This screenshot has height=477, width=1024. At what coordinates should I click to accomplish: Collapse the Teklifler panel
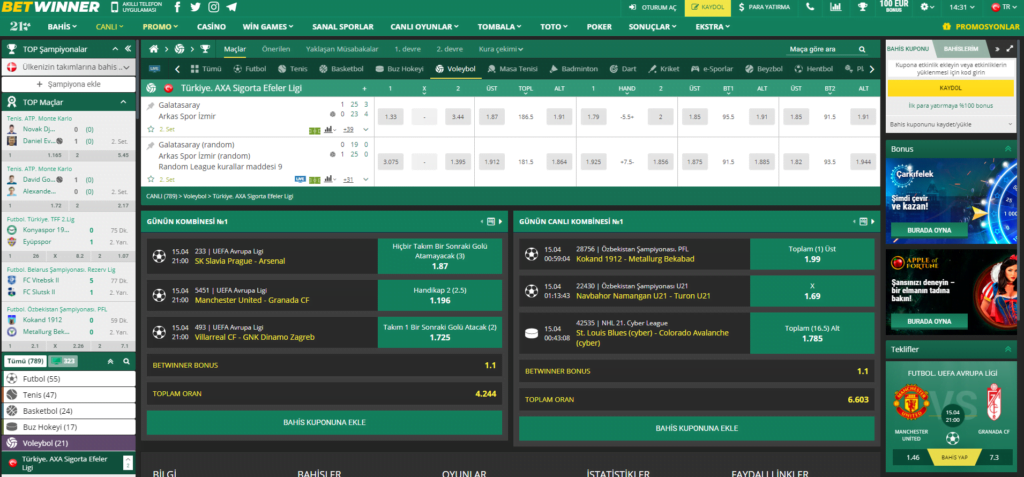[x=1008, y=350]
